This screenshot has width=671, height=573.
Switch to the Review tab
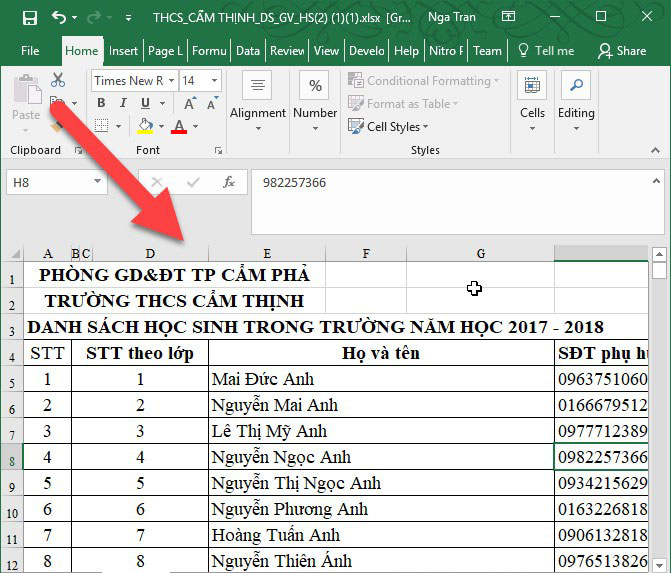(x=287, y=51)
